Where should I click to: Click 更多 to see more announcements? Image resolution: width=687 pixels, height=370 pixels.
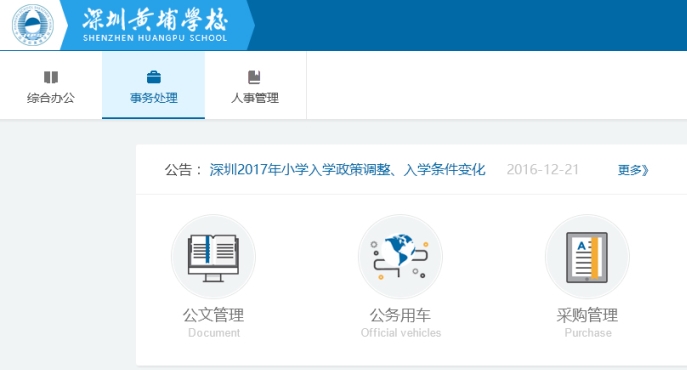633,170
